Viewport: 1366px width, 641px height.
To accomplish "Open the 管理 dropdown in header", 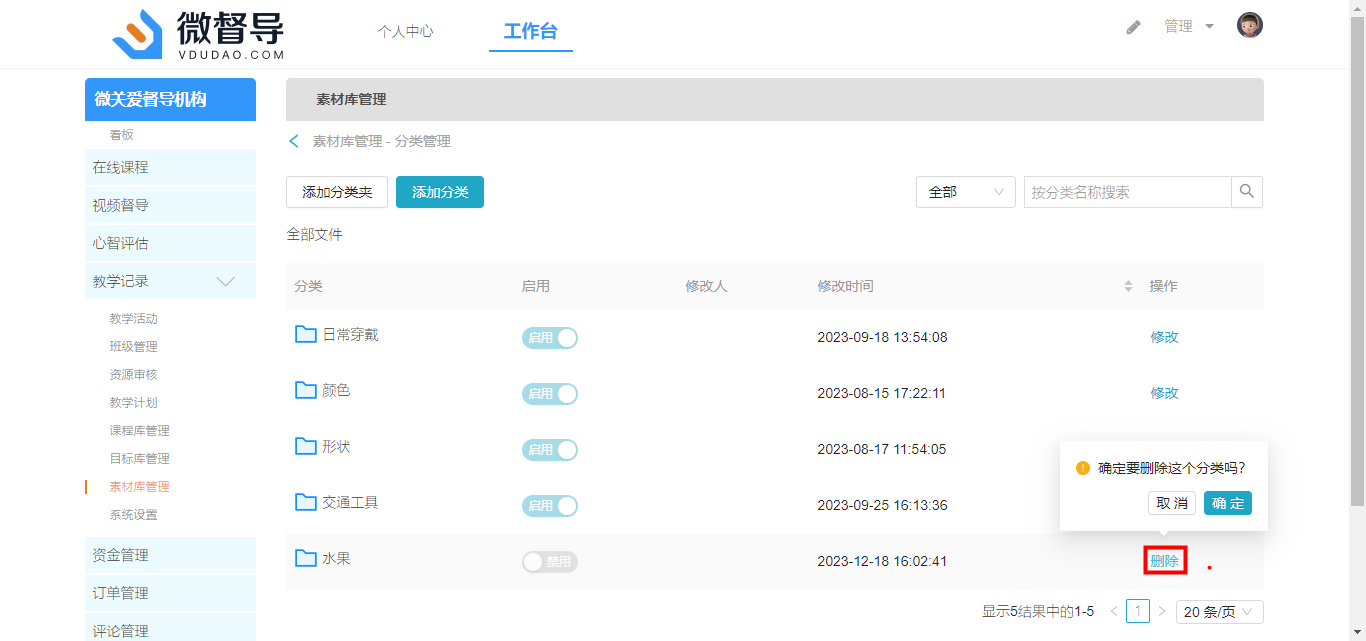I will click(x=1189, y=27).
